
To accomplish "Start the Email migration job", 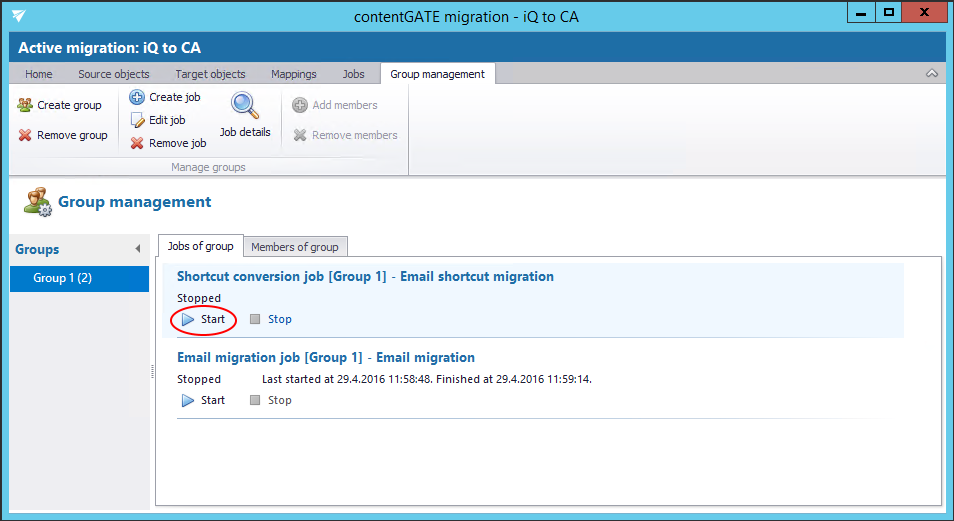I will (x=203, y=400).
